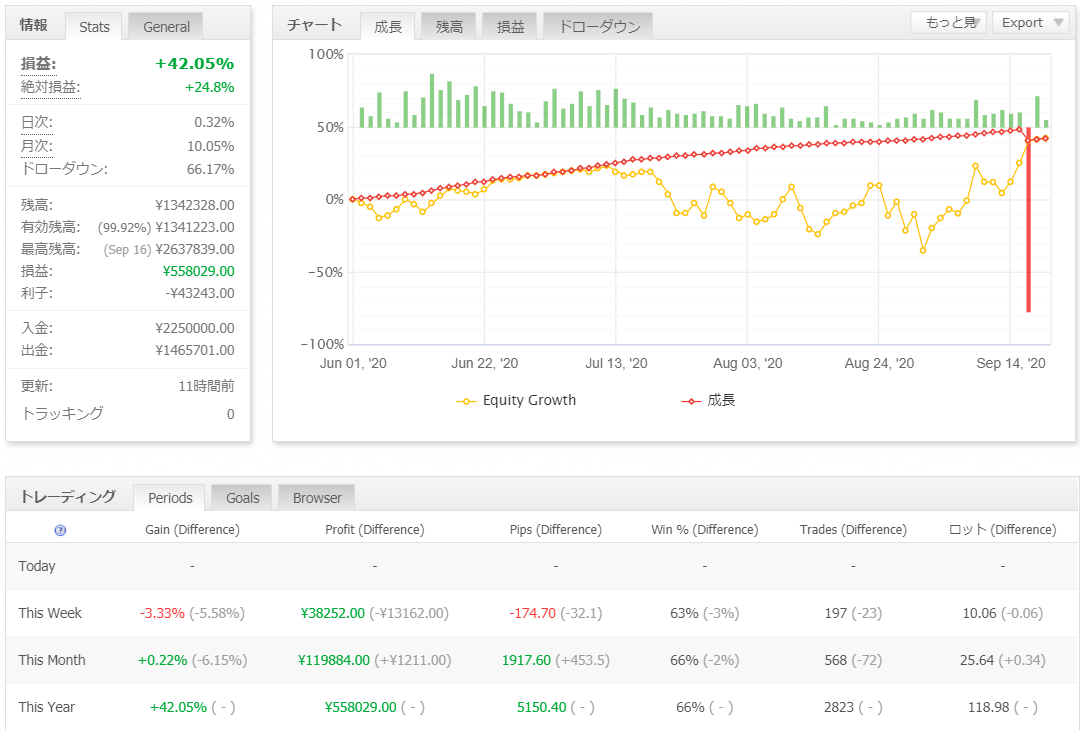Select the 成長 chart tab

coord(388,27)
